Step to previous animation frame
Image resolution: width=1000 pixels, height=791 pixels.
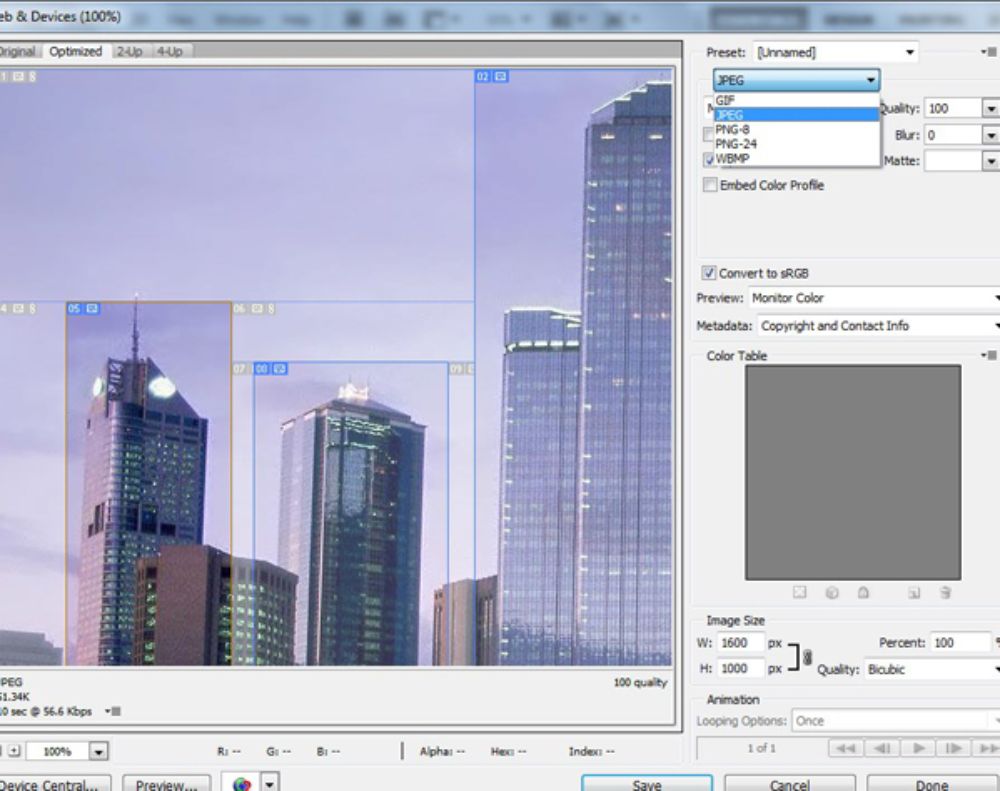(x=881, y=748)
